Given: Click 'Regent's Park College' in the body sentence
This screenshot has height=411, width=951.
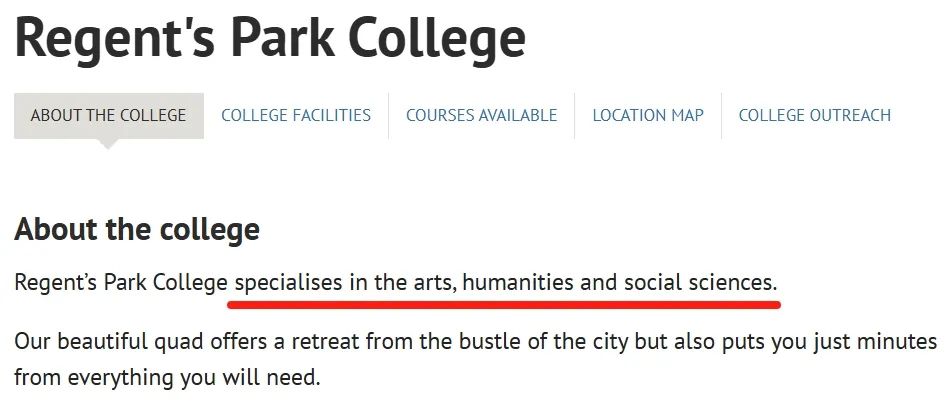Looking at the screenshot, I should 121,282.
